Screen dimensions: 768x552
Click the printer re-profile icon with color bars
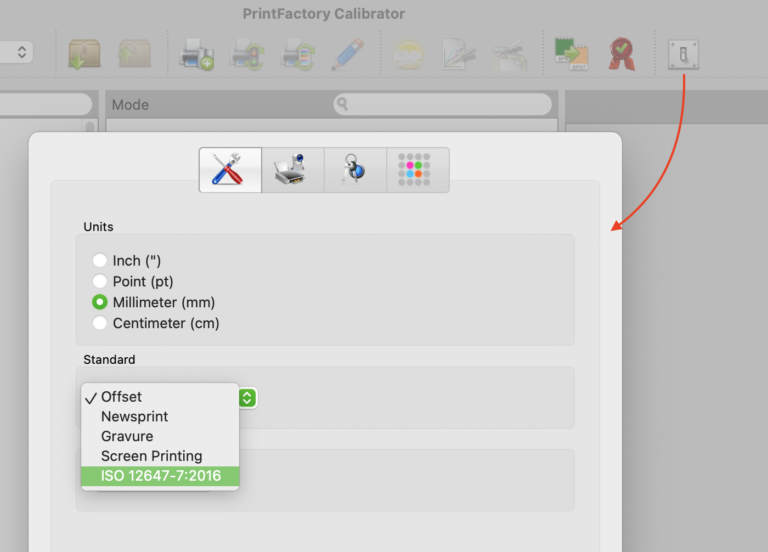(x=298, y=55)
